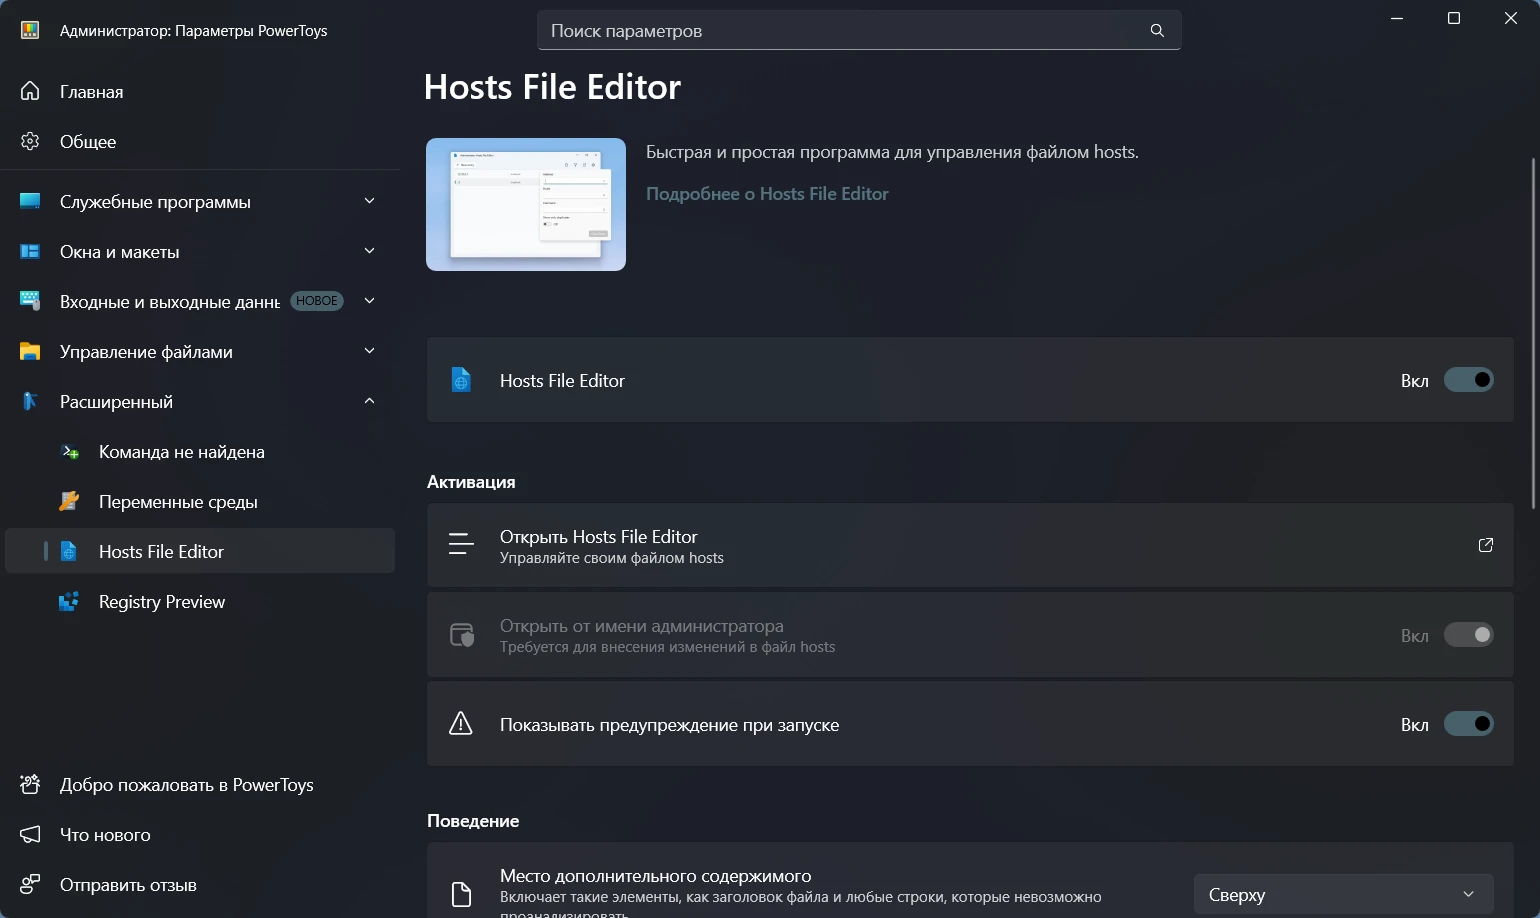Click the Hosts File Editor card file icon
1540x918 pixels.
[461, 380]
